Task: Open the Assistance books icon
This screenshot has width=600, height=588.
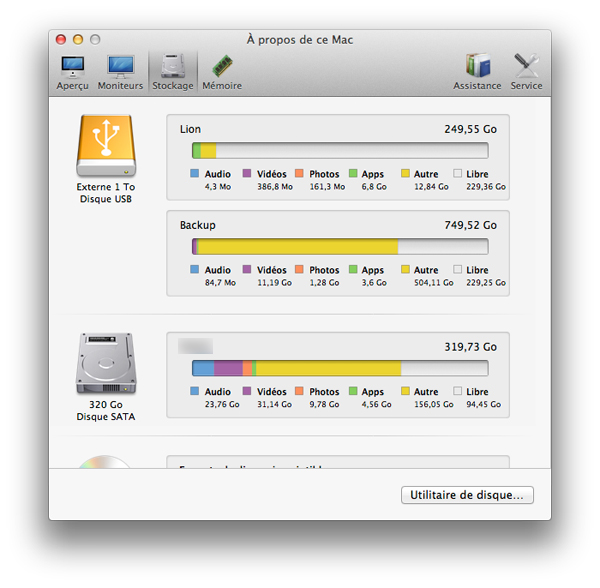Action: click(x=478, y=65)
